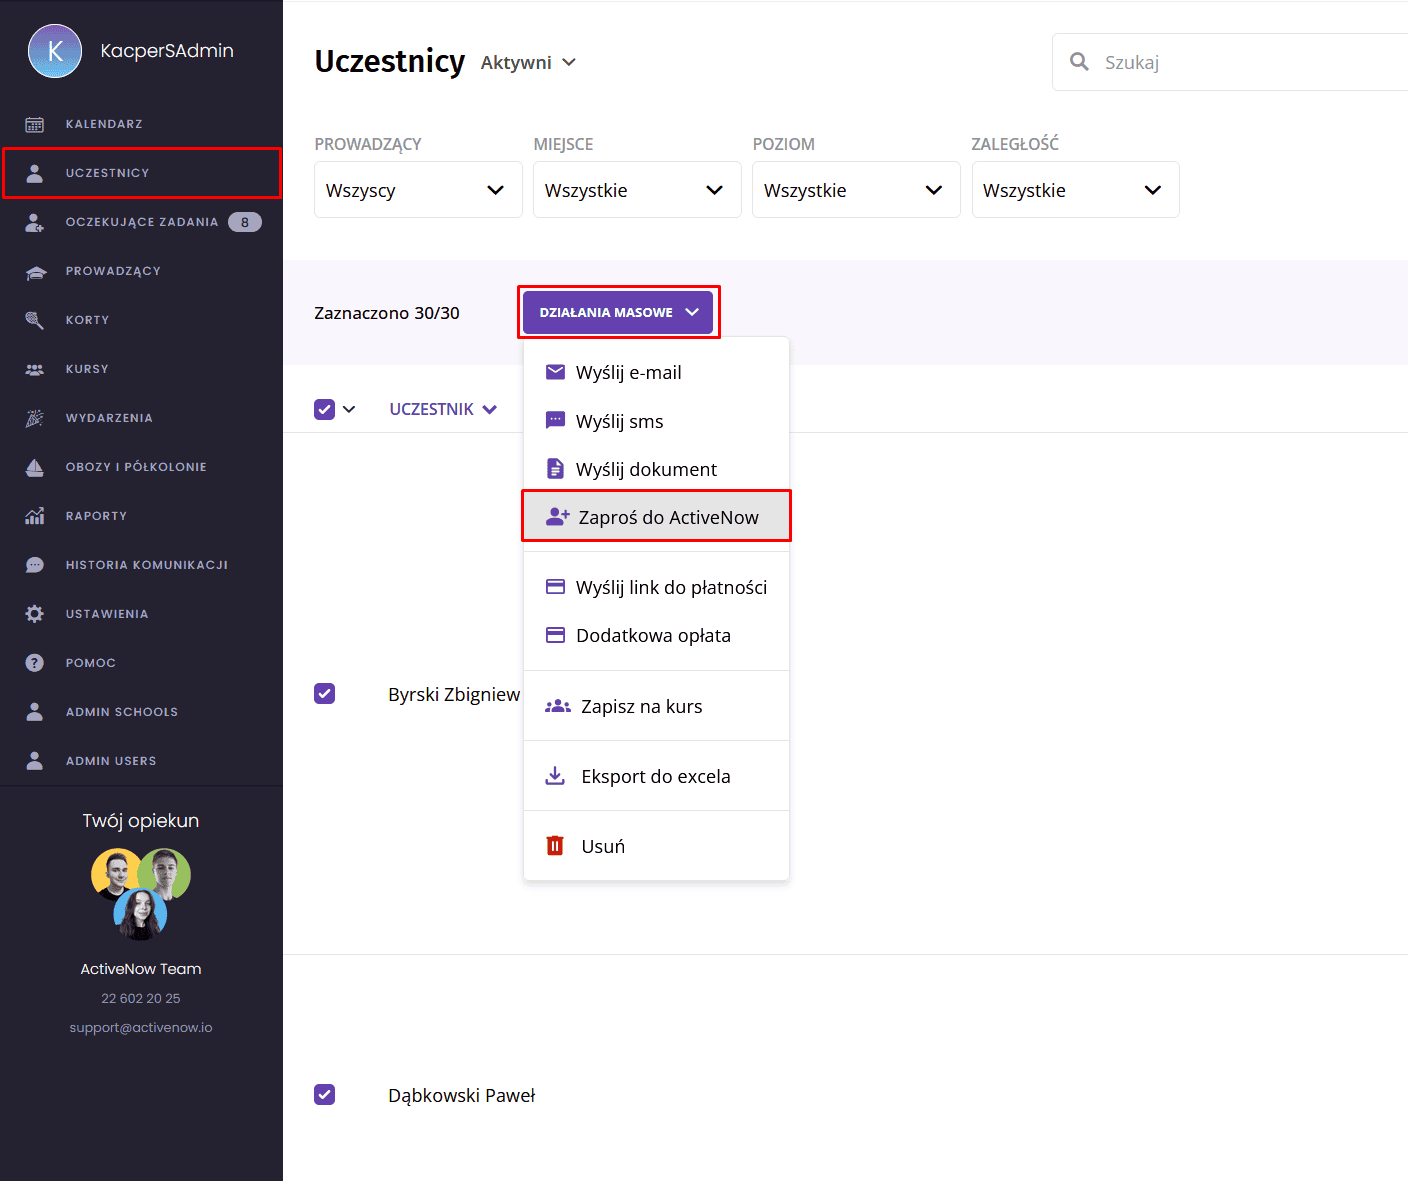Image resolution: width=1408 pixels, height=1181 pixels.
Task: Click the Obozy i półkolonie sailboat icon
Action: click(x=34, y=467)
